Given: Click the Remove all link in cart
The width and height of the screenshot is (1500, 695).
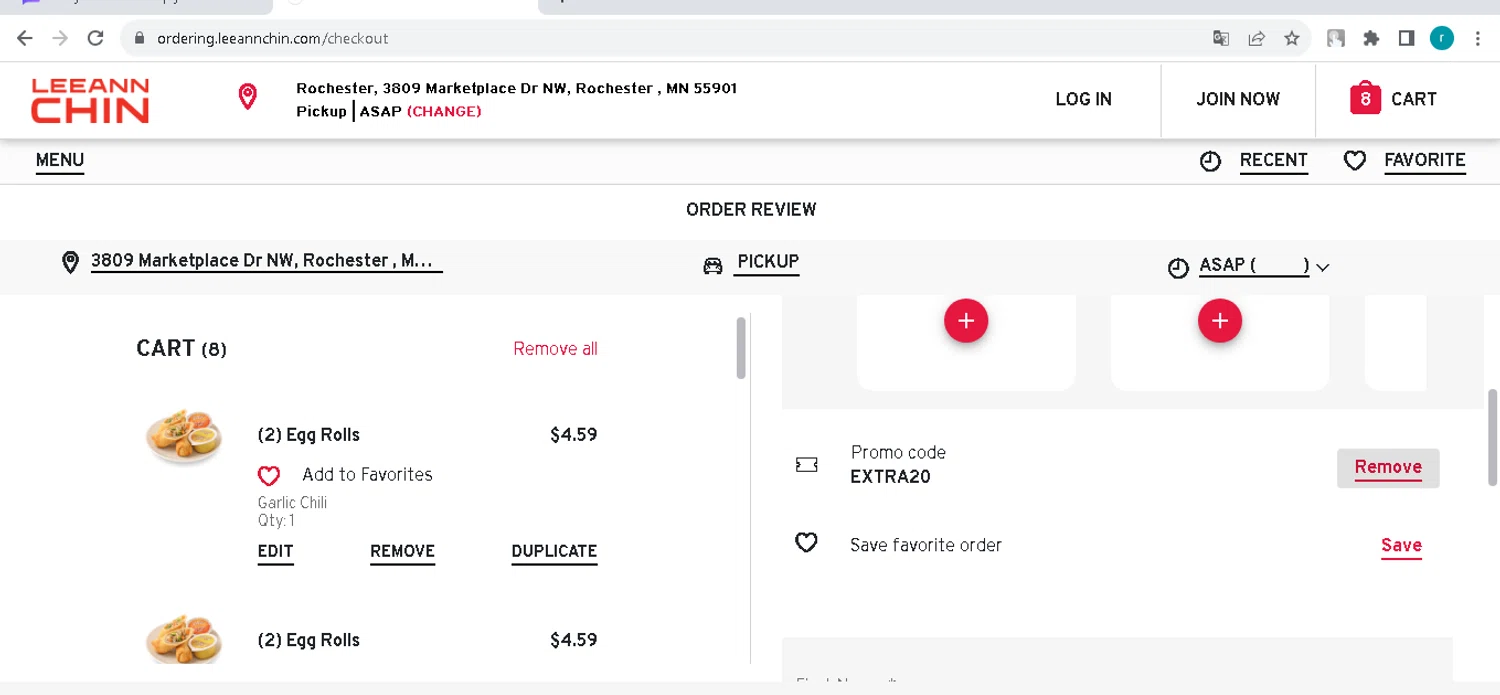Looking at the screenshot, I should (x=555, y=349).
